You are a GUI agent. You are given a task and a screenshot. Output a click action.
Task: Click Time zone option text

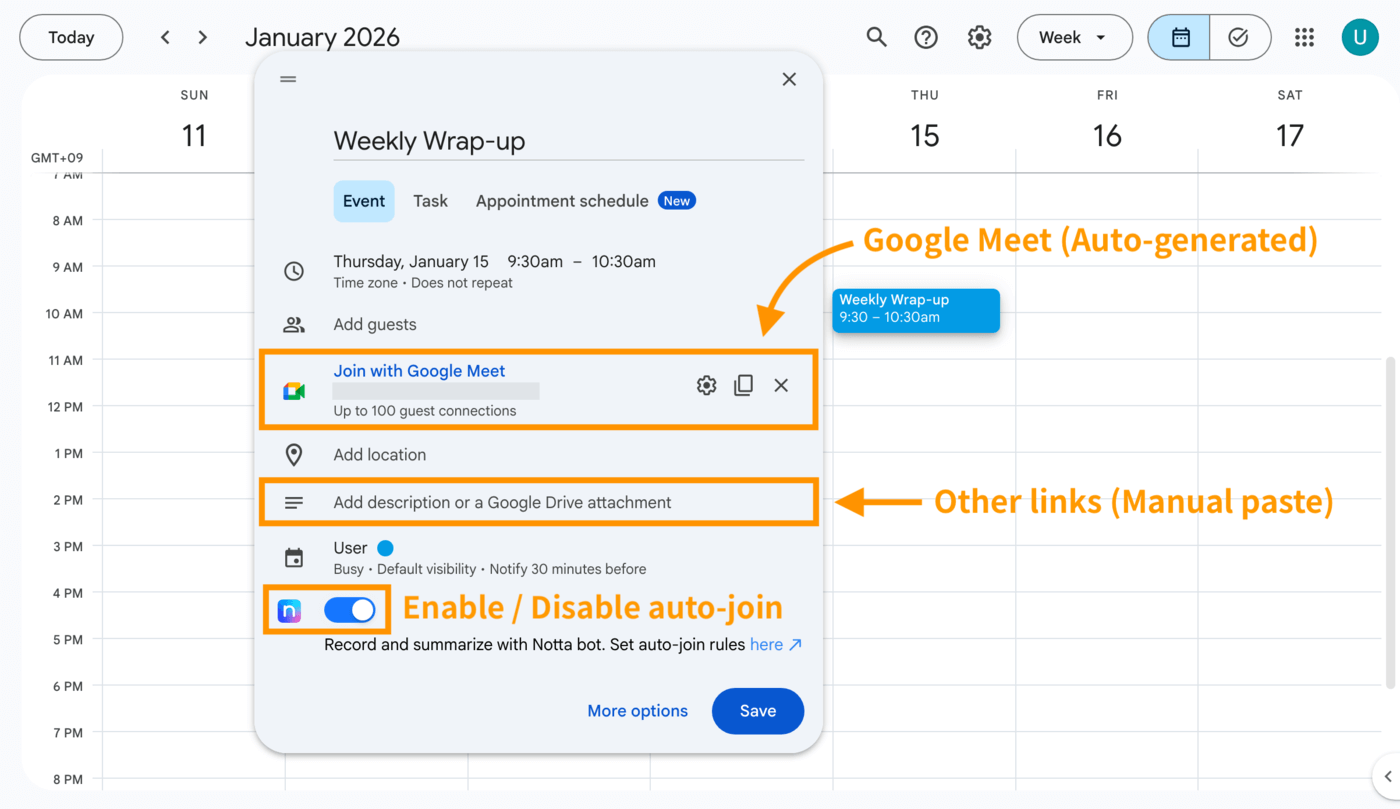click(x=367, y=283)
